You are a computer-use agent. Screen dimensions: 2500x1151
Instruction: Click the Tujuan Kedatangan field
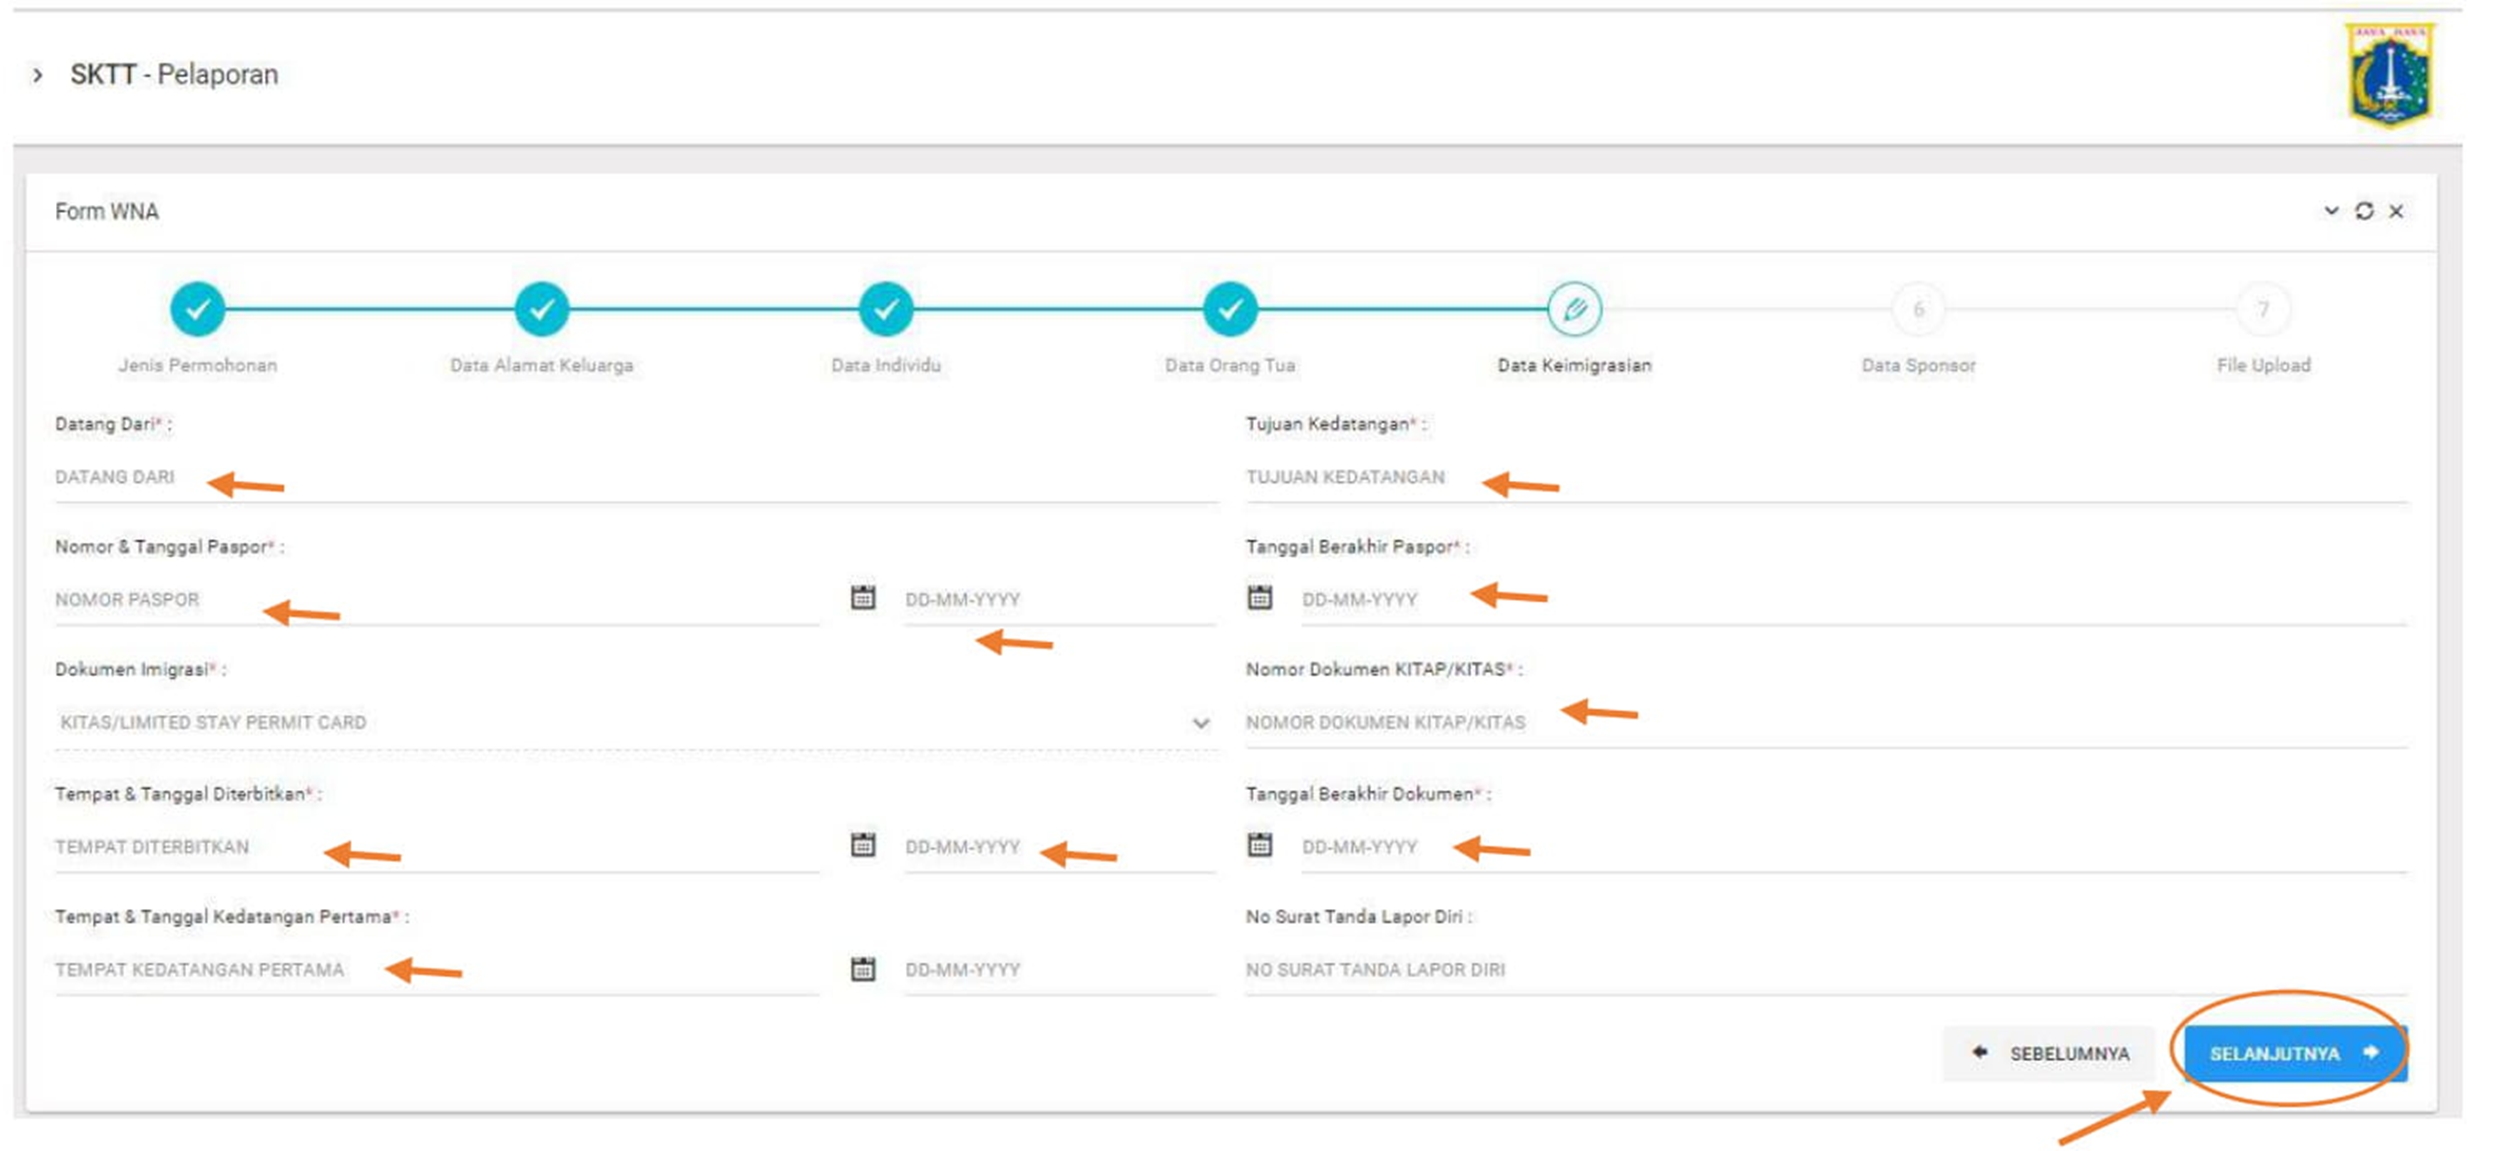(1825, 477)
